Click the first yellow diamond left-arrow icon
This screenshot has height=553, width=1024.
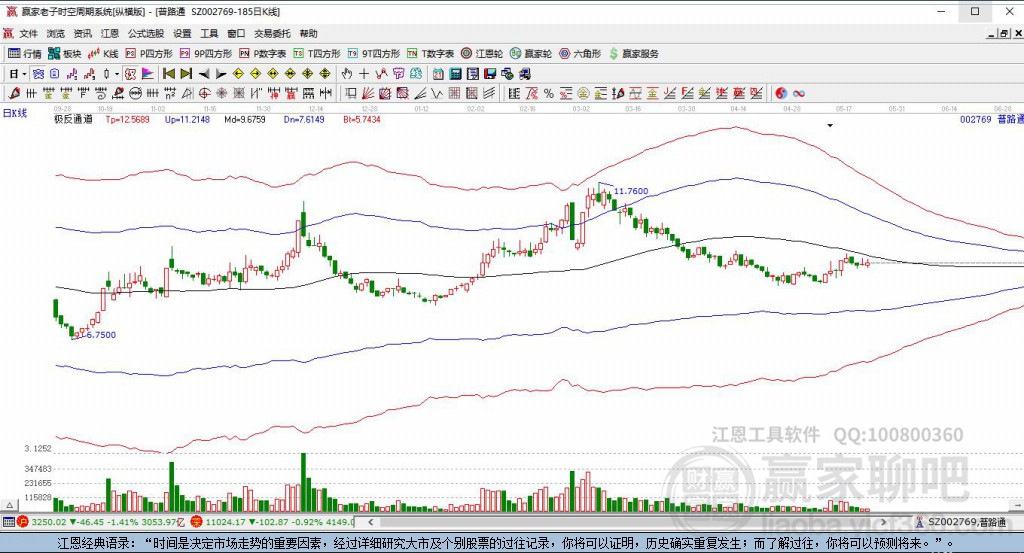click(238, 74)
